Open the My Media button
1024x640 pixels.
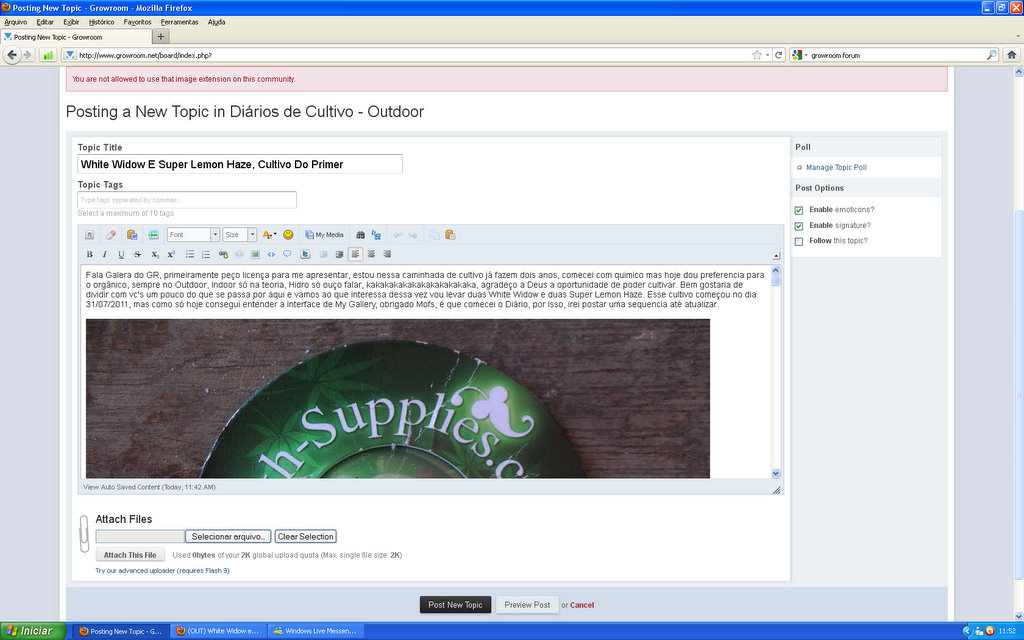(324, 234)
